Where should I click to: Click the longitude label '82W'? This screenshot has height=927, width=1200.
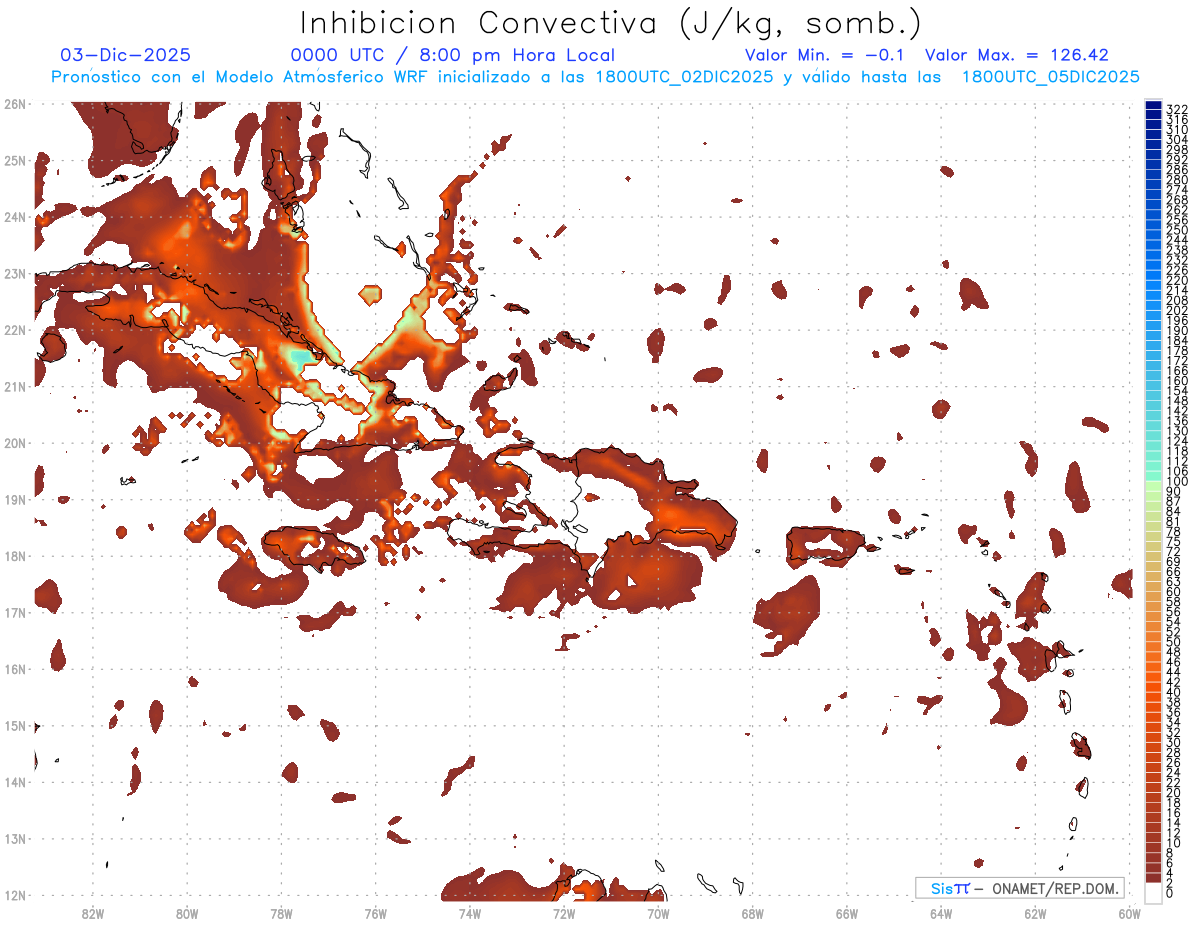pos(92,913)
